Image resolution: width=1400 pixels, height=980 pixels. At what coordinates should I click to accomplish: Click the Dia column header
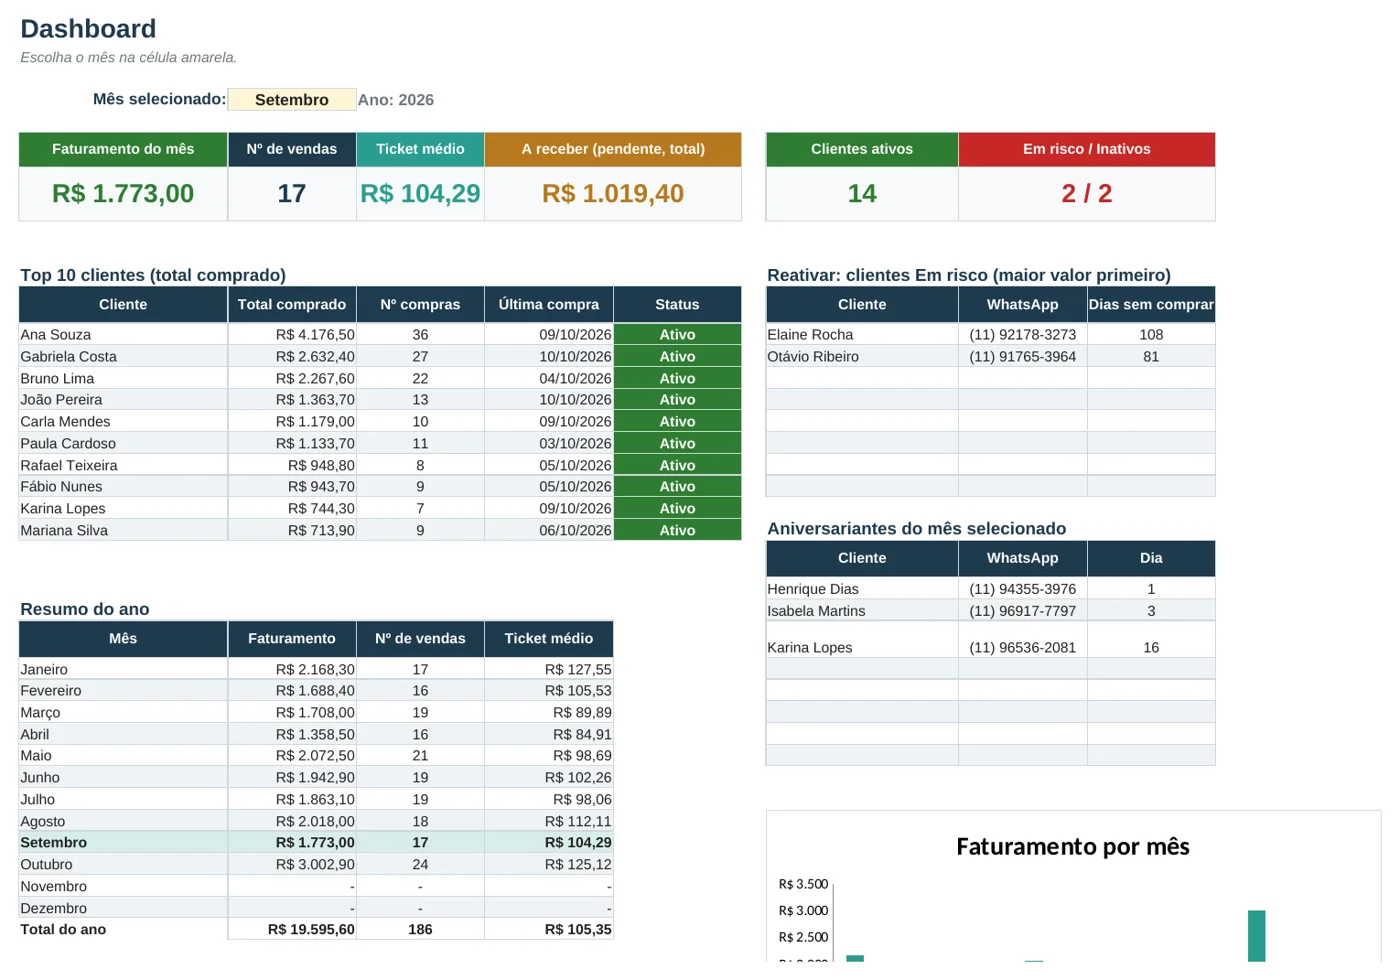point(1151,559)
